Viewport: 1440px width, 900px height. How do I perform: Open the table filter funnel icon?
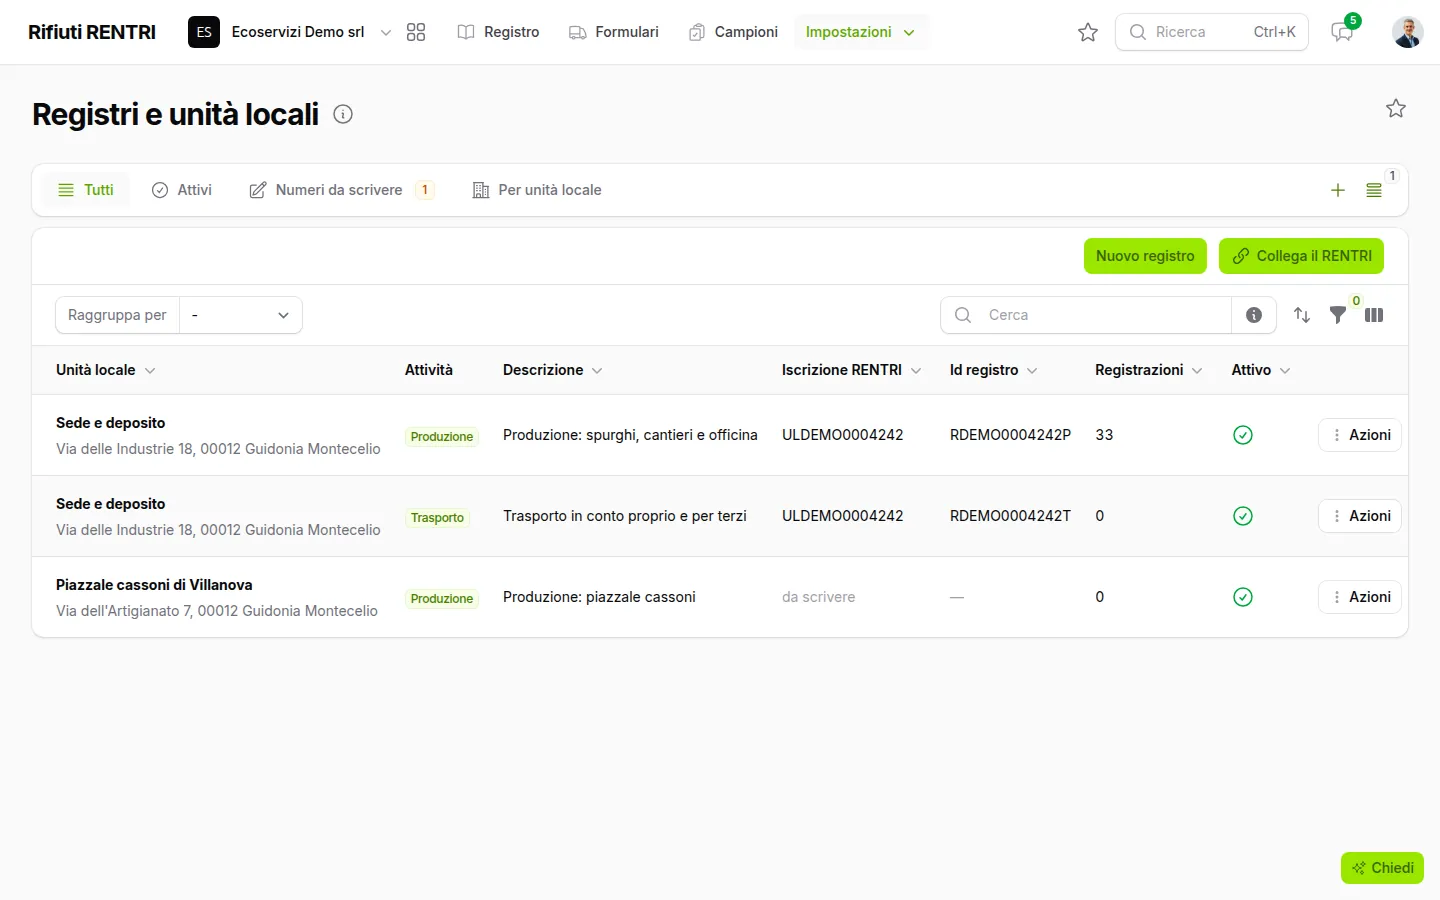[x=1338, y=315]
